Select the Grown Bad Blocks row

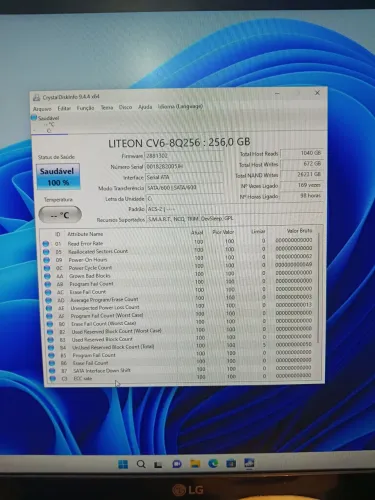coord(180,274)
